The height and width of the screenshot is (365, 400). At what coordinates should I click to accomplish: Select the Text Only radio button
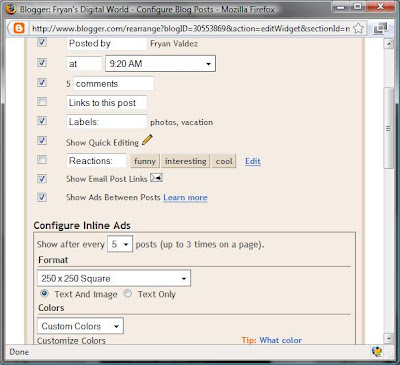click(128, 294)
